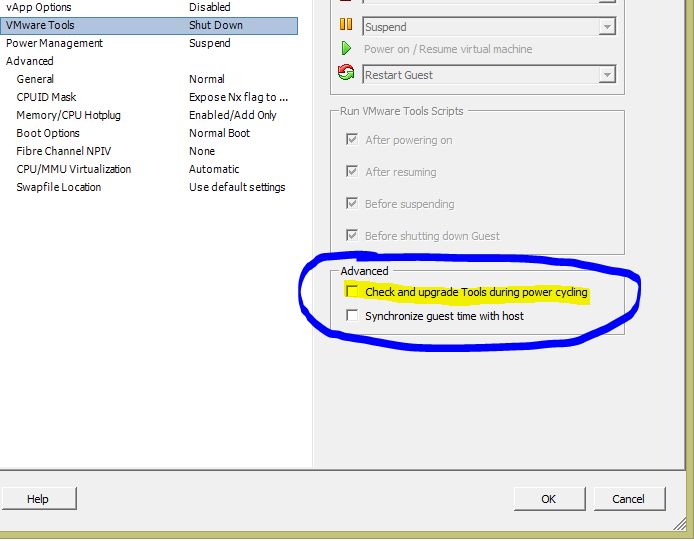The height and width of the screenshot is (541, 694).
Task: Toggle Before shutting down Guest checkbox
Action: [x=352, y=236]
